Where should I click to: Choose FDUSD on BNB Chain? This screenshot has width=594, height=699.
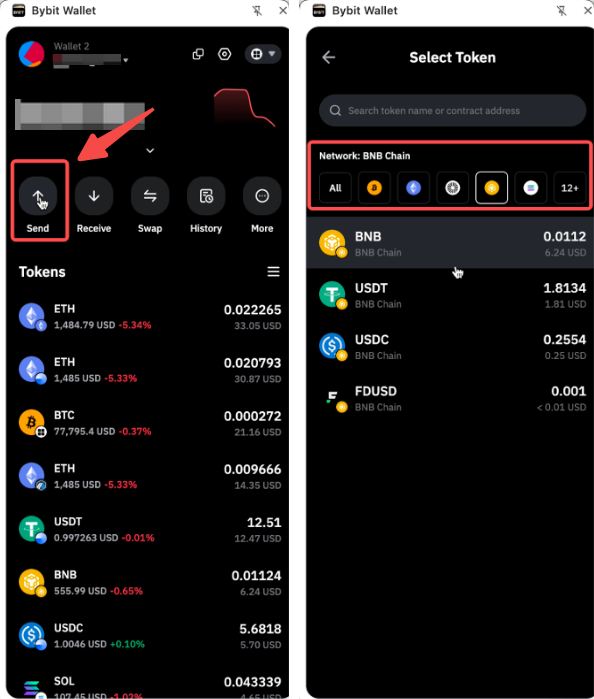click(x=452, y=399)
